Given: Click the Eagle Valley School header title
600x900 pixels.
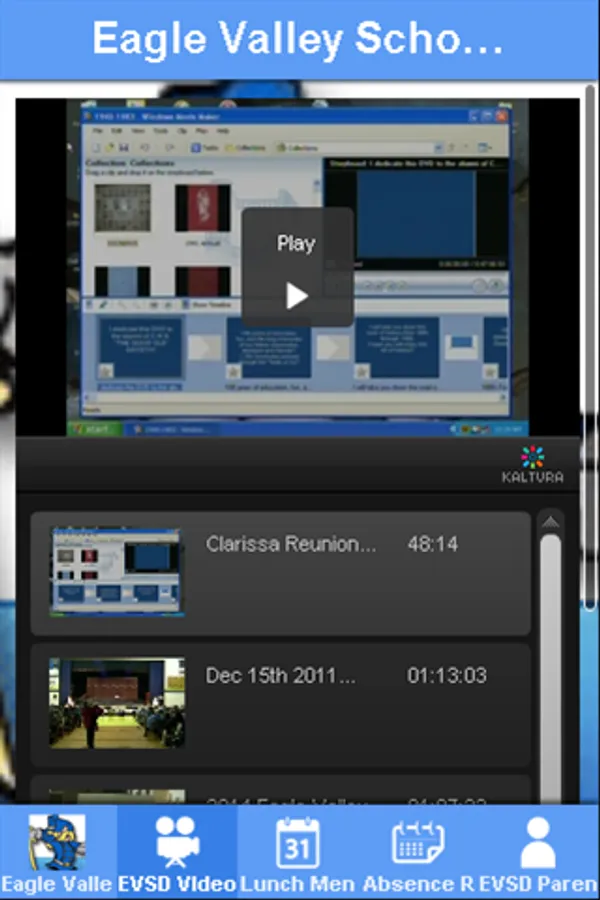Looking at the screenshot, I should coord(297,39).
